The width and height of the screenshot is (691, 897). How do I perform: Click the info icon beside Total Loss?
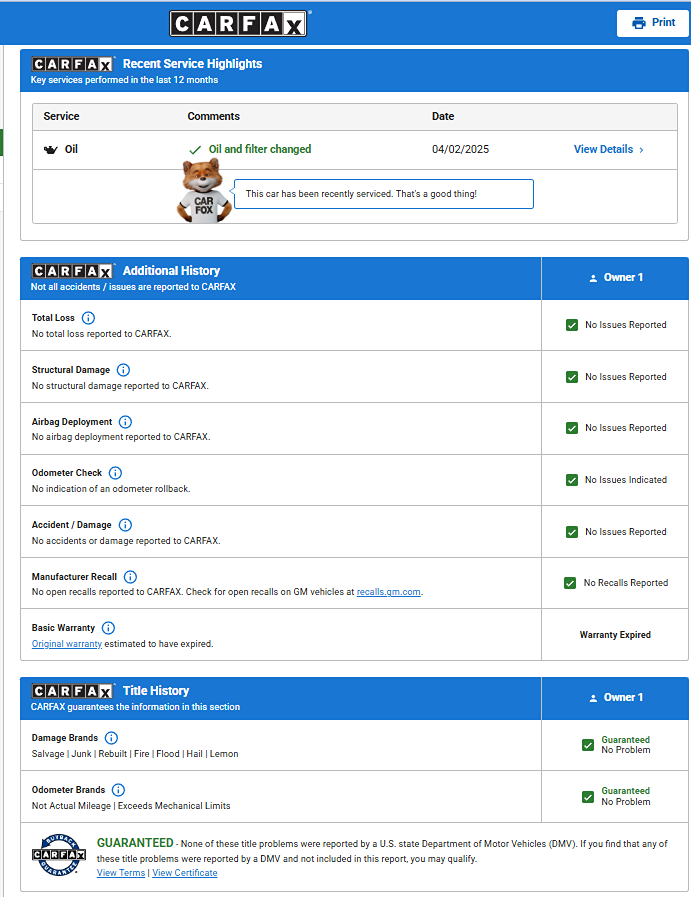point(88,318)
